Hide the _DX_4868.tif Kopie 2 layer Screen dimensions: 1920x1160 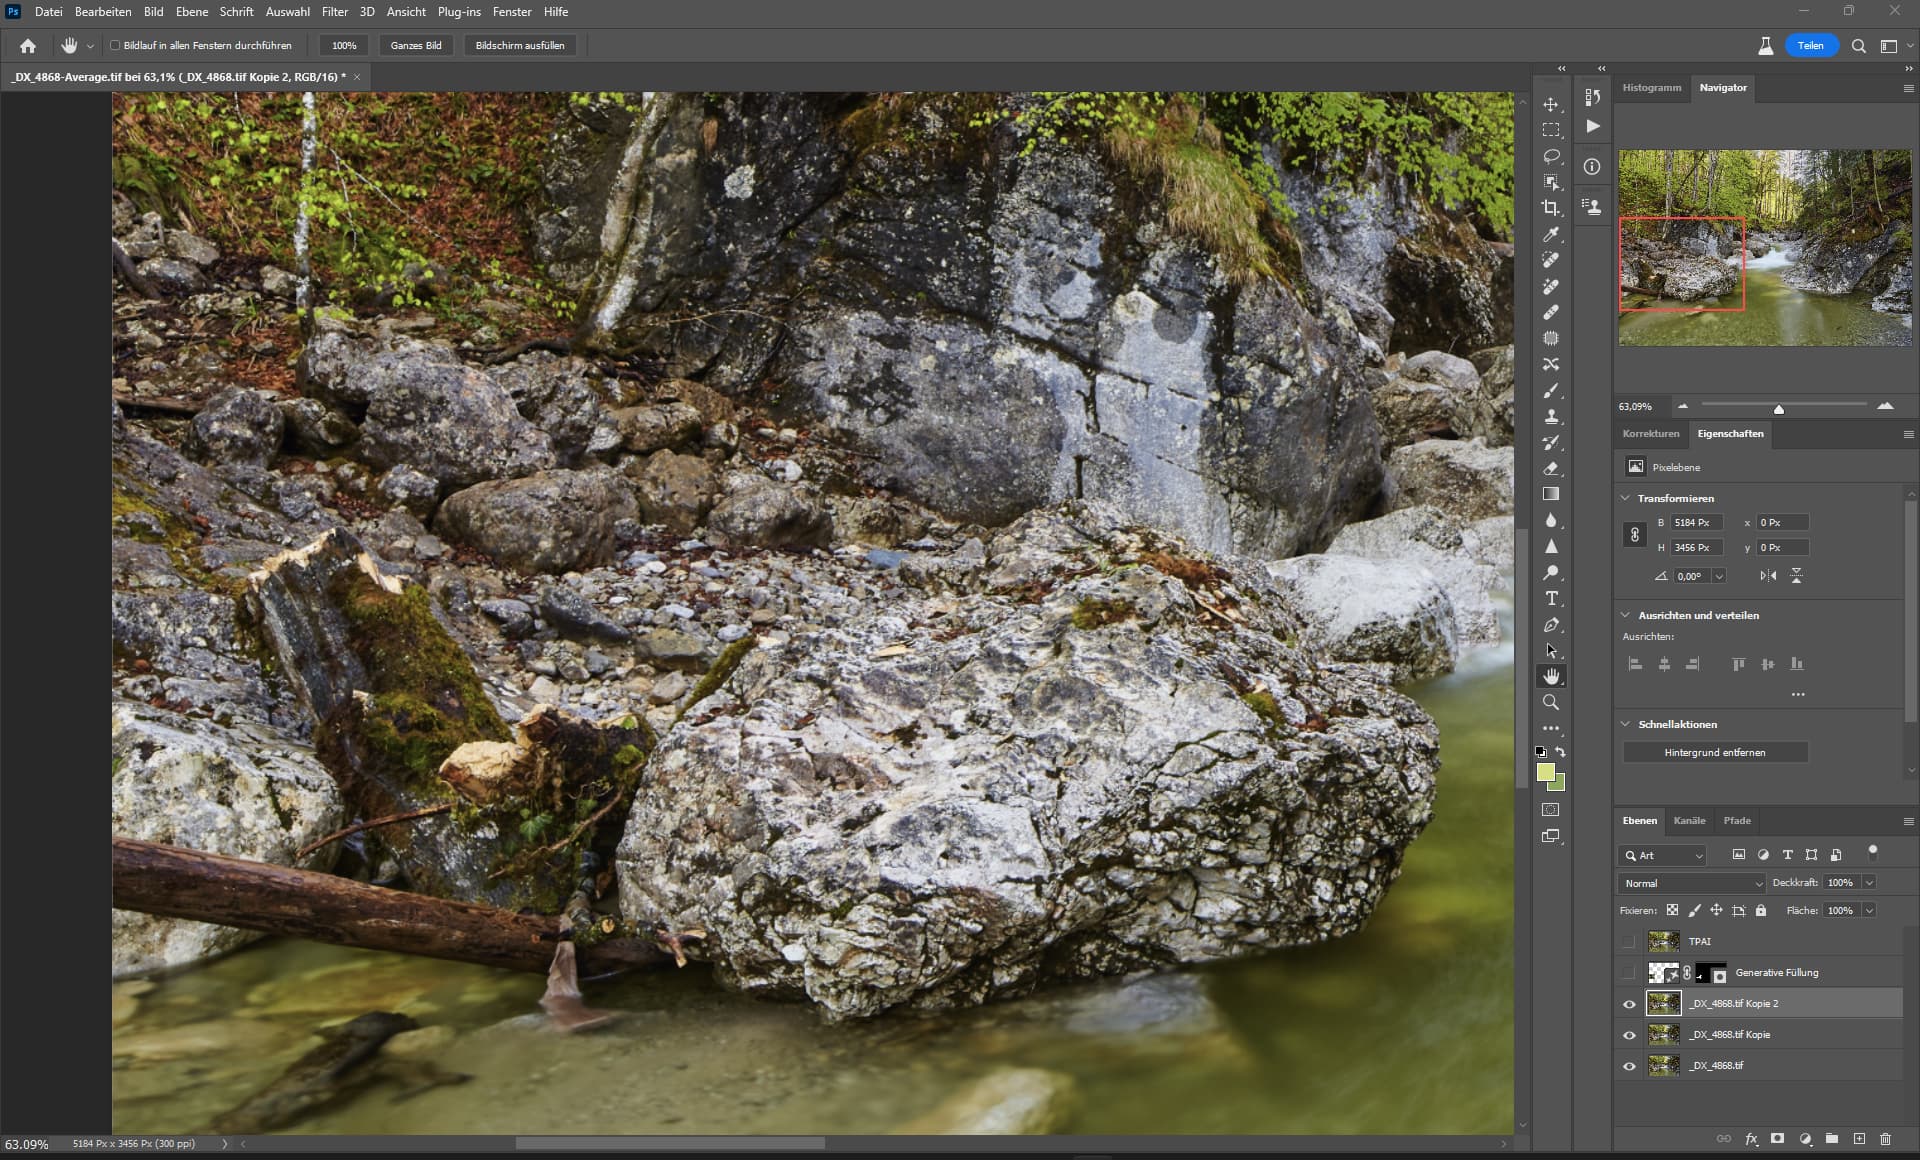point(1629,1004)
